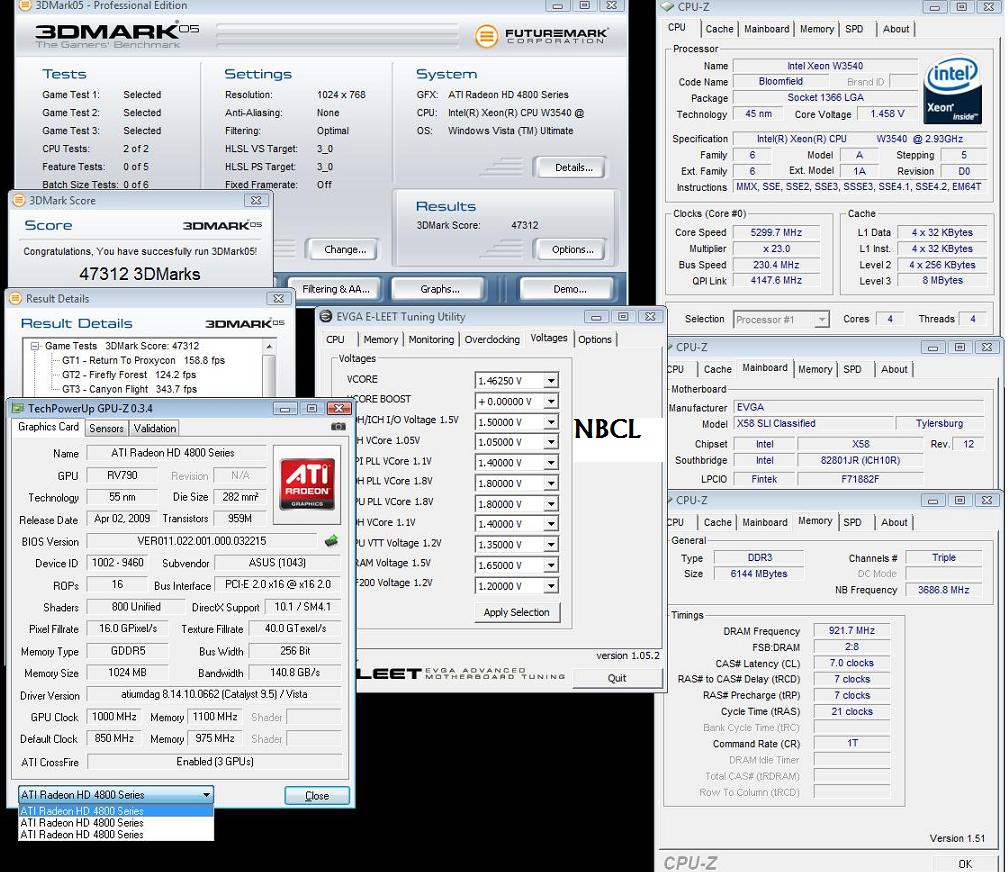Click the 3DMark Score window title icon
This screenshot has width=1008, height=874.
[x=19, y=201]
